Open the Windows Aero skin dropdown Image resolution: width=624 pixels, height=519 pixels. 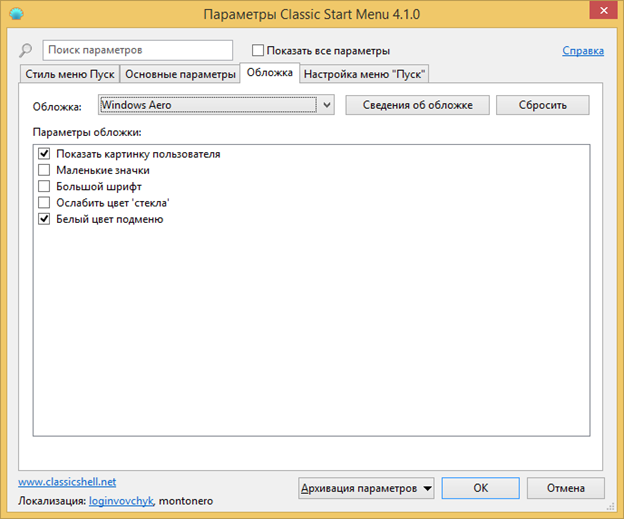click(326, 105)
